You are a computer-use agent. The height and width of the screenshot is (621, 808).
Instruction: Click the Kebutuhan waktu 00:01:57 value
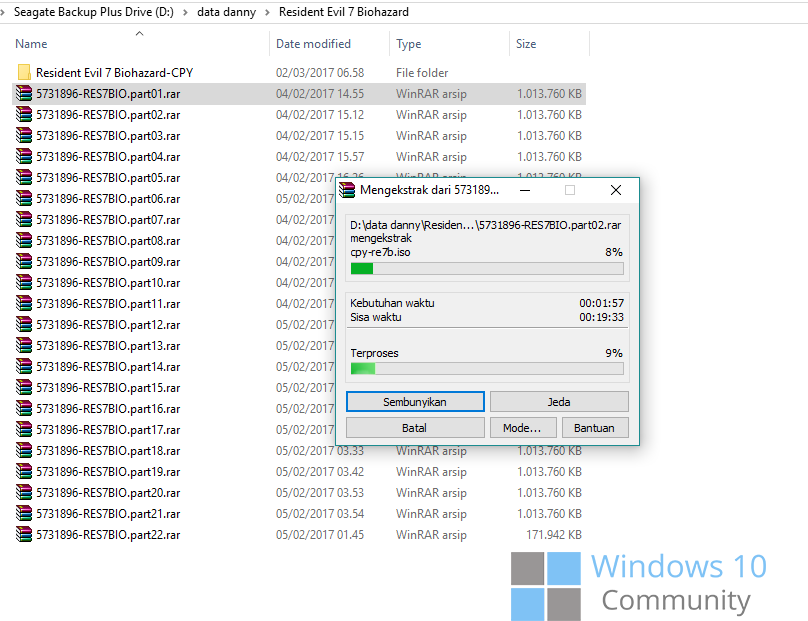point(601,303)
